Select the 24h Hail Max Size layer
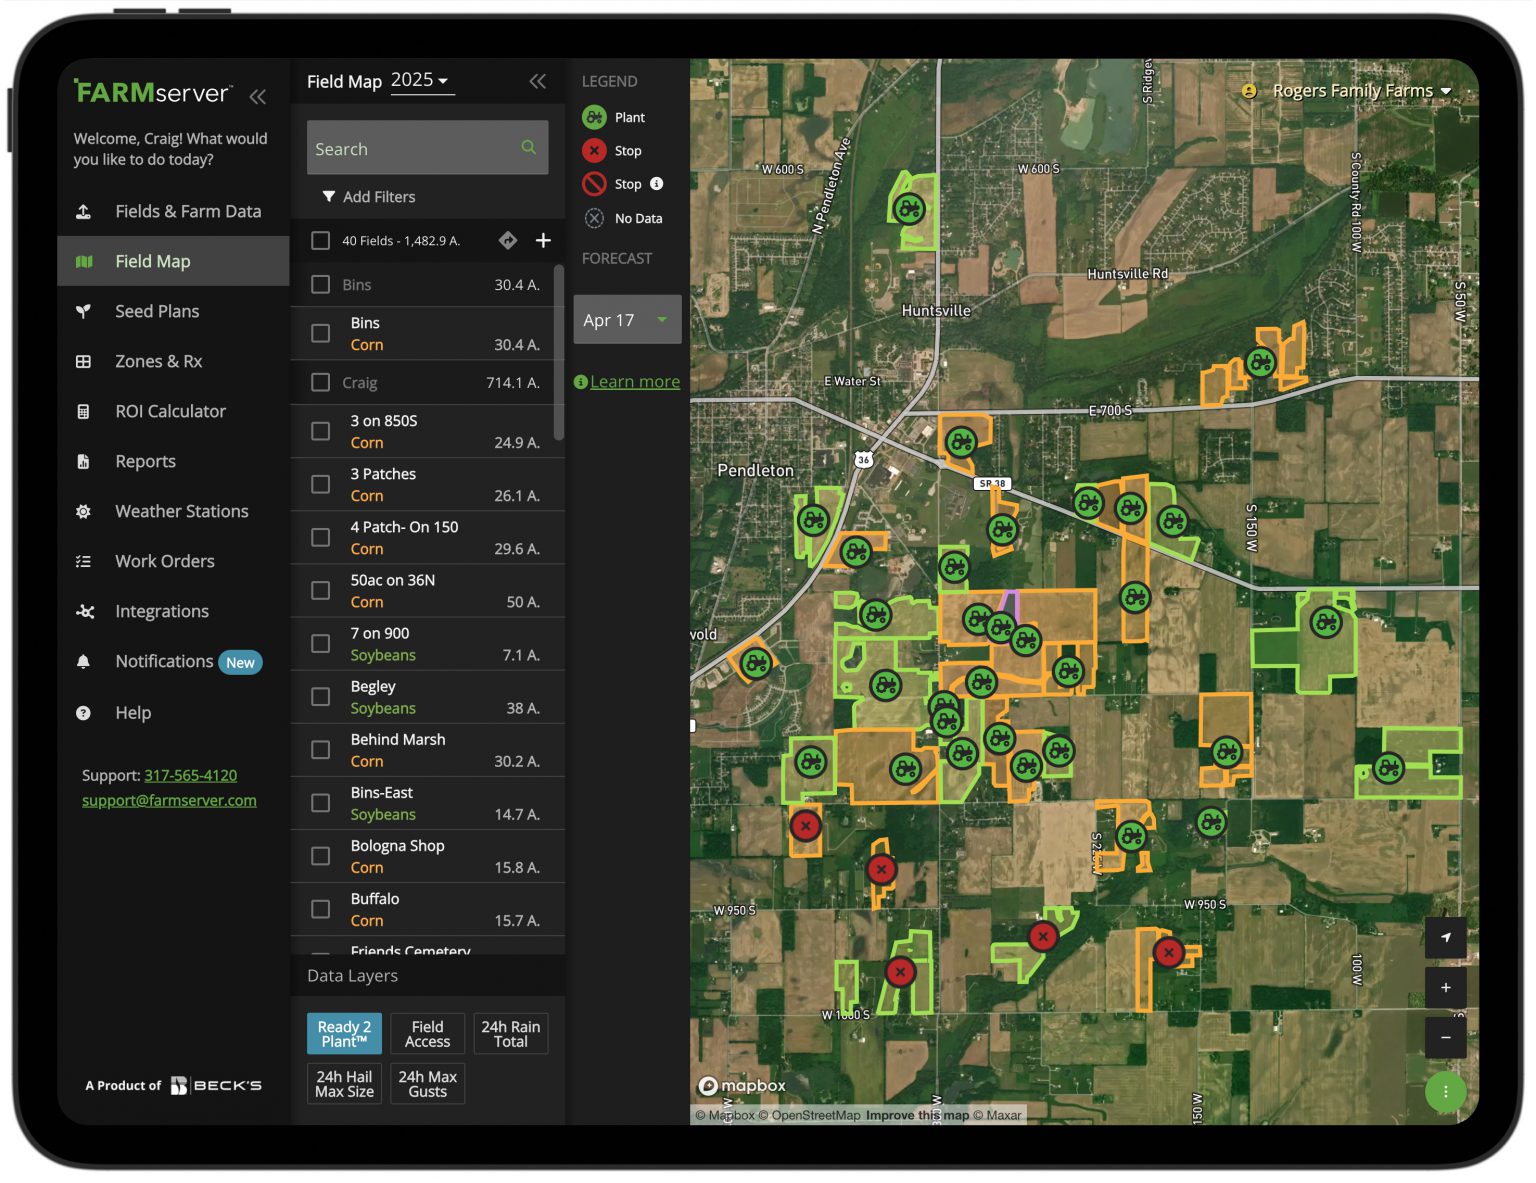 (x=344, y=1084)
